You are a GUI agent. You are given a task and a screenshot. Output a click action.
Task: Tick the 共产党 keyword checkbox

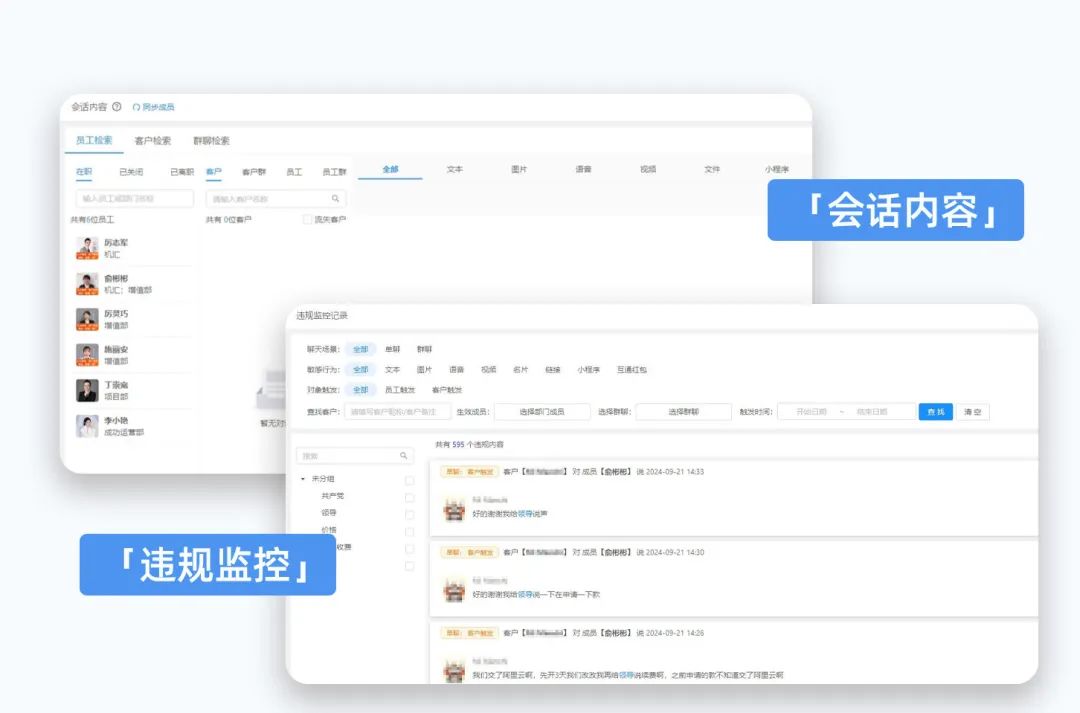(x=409, y=497)
